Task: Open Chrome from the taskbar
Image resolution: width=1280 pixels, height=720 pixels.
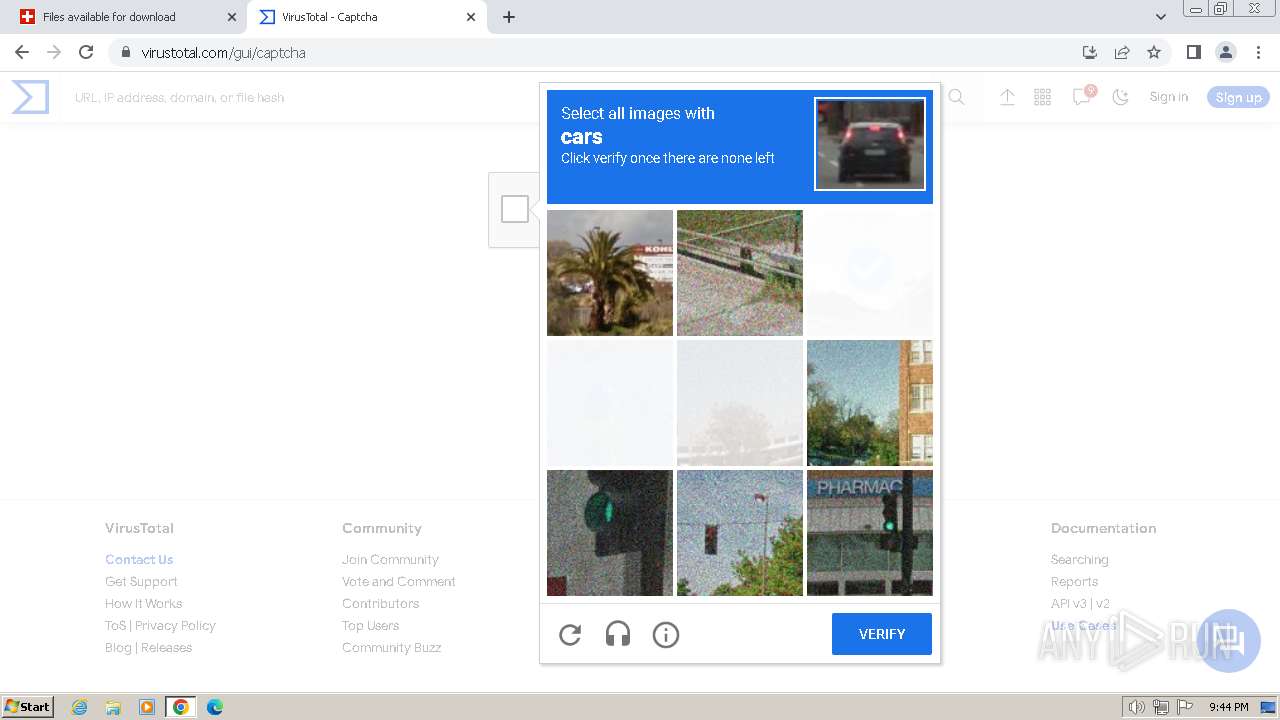Action: tap(180, 707)
